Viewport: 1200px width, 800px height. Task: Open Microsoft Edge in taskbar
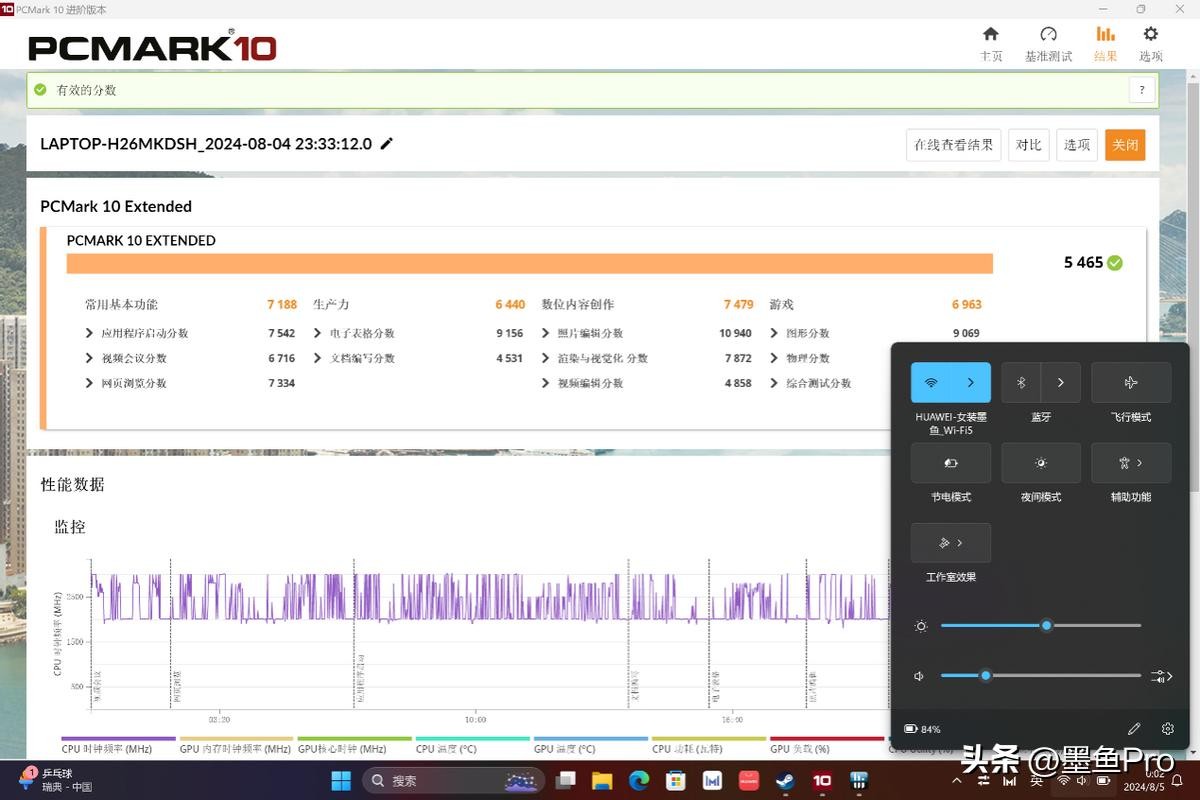coord(639,780)
